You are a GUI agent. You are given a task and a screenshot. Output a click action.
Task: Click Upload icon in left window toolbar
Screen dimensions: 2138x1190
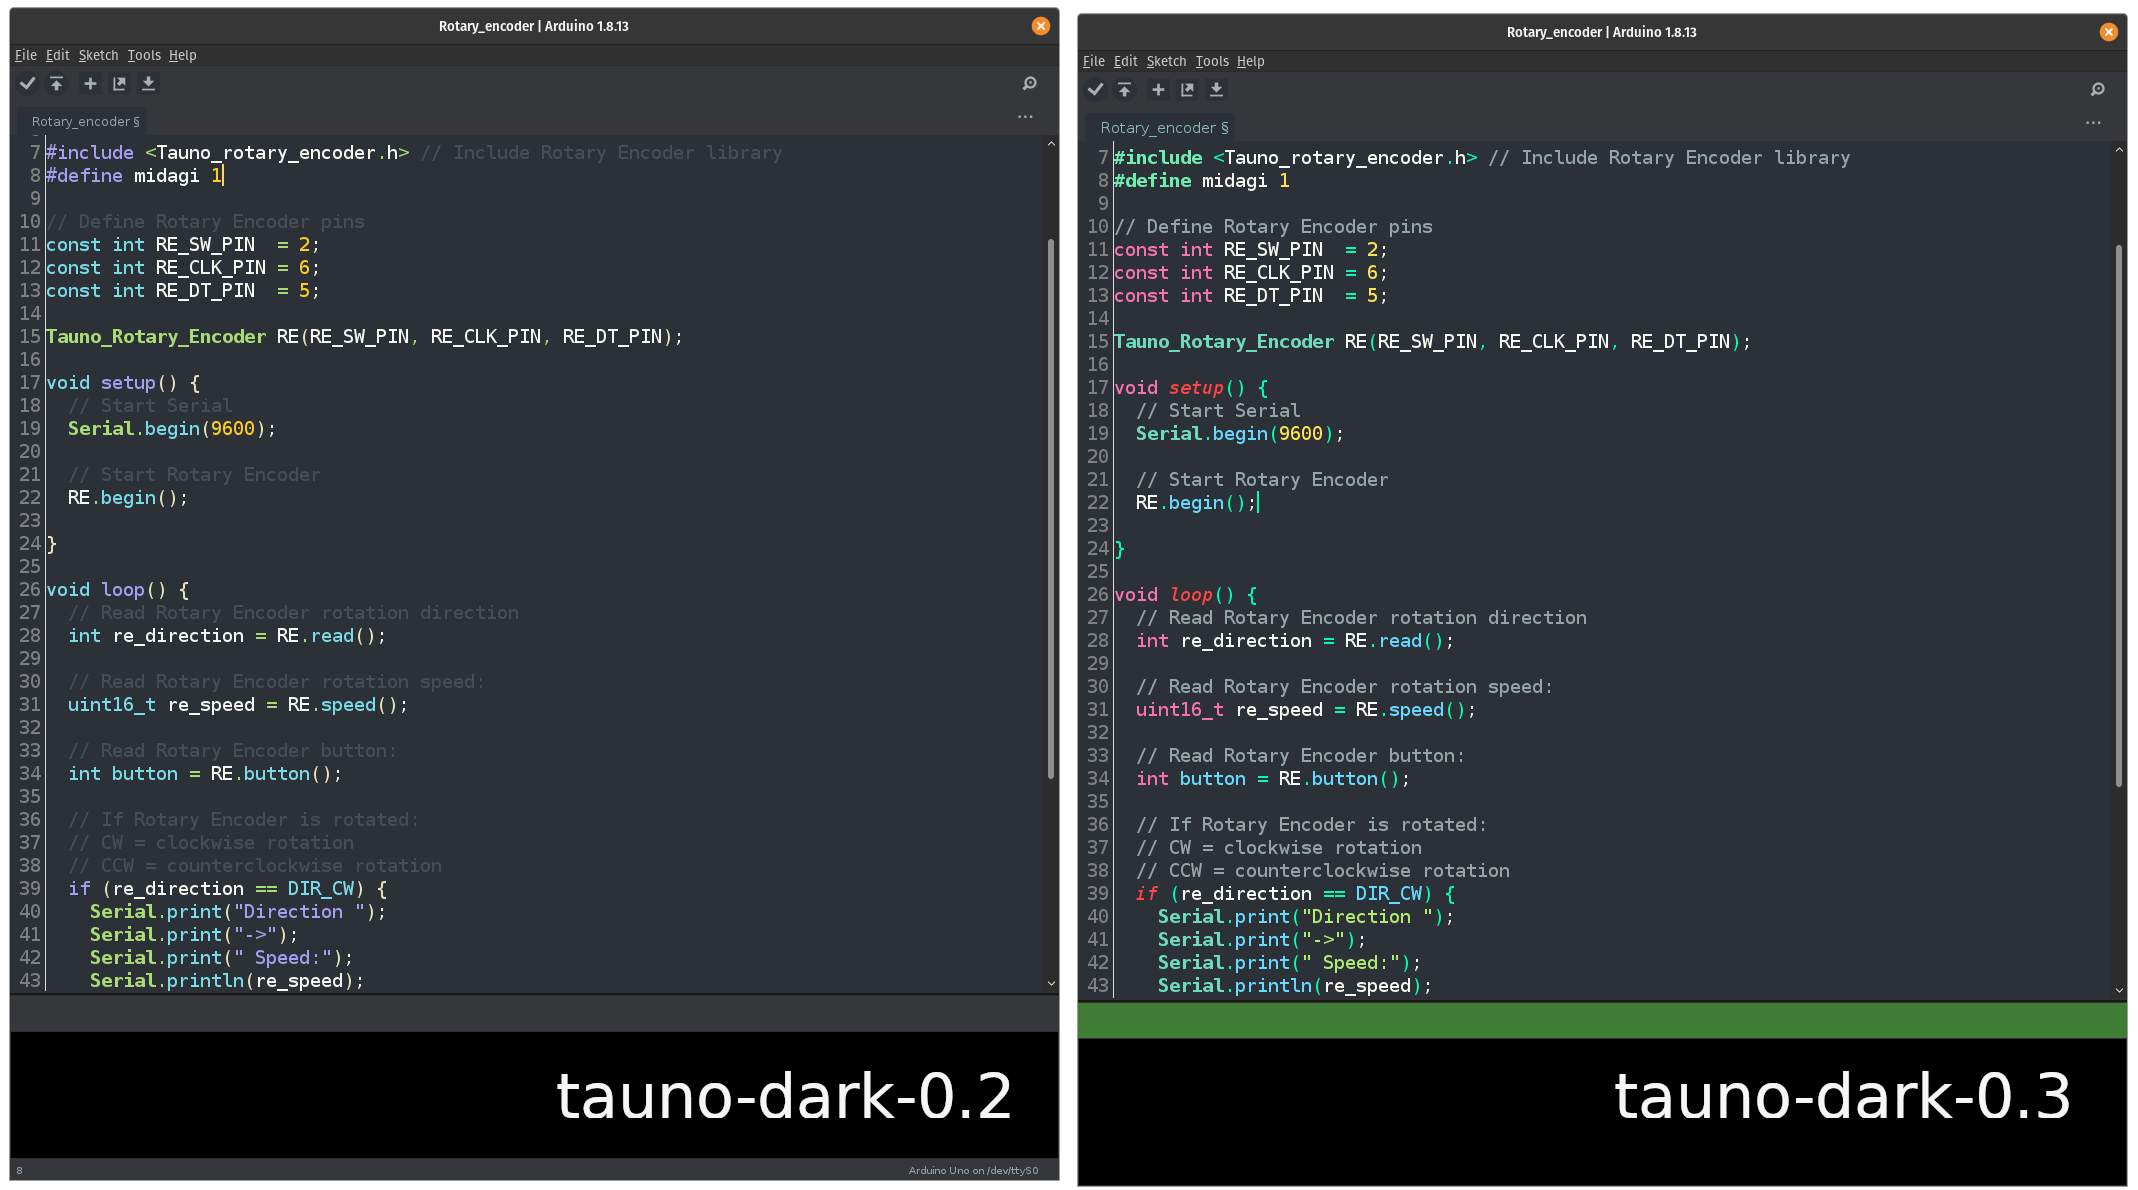[57, 84]
